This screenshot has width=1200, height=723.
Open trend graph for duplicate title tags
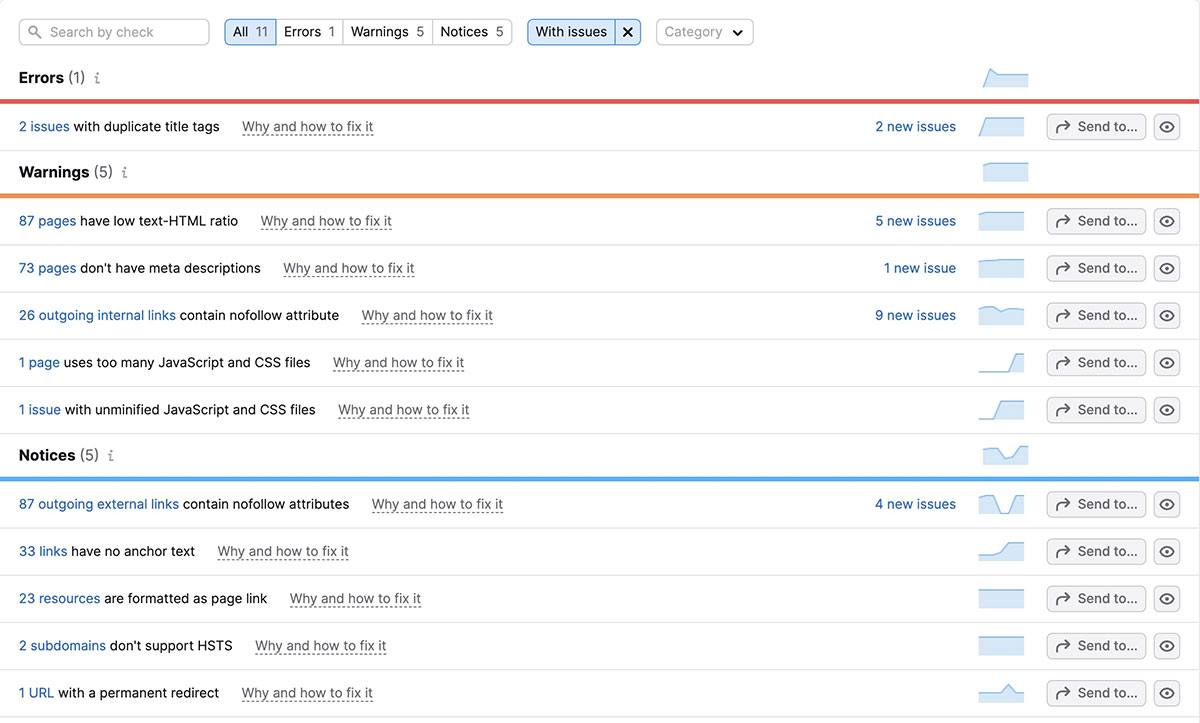point(1001,127)
